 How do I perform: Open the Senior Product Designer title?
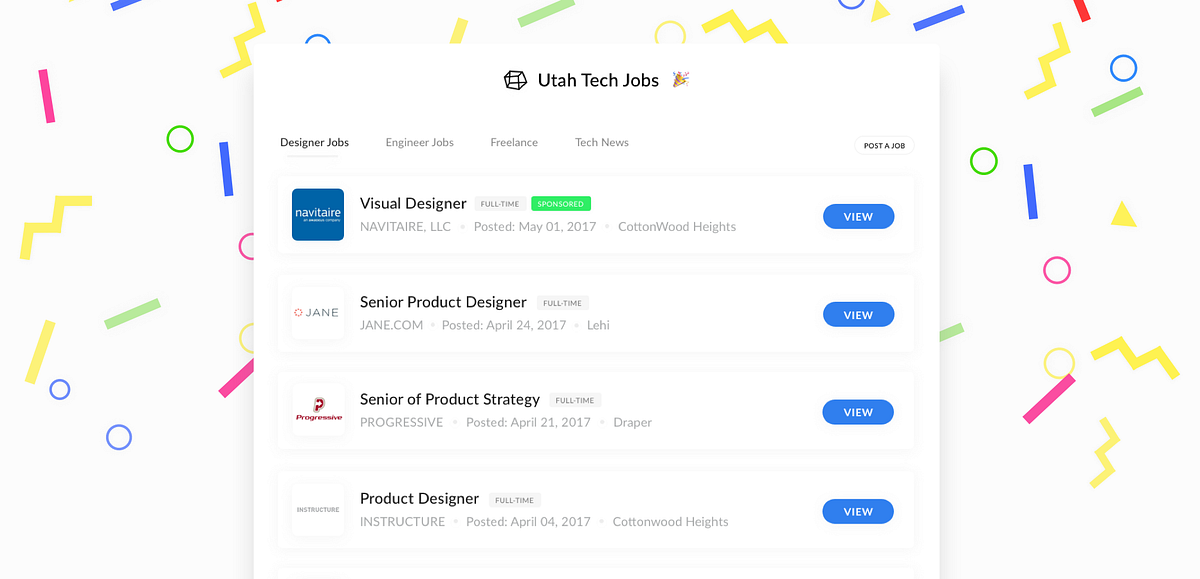443,302
